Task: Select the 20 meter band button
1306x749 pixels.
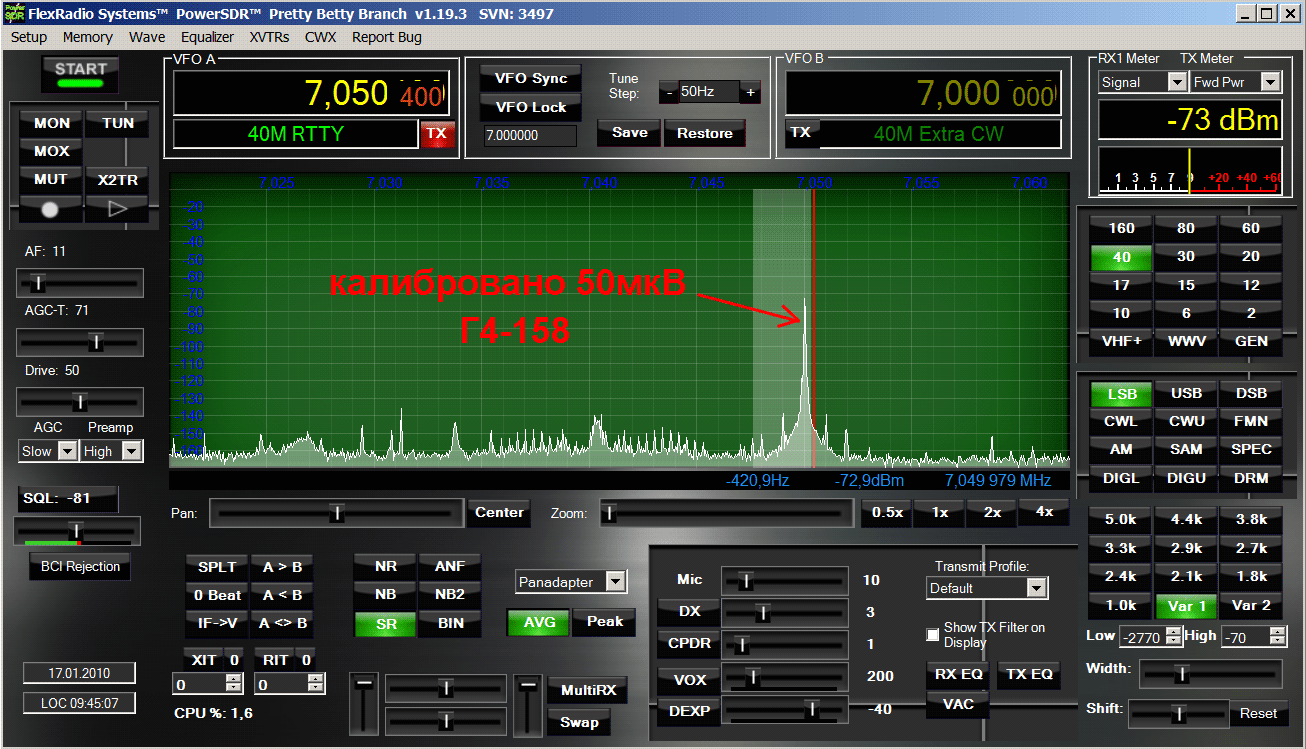Action: 1250,256
